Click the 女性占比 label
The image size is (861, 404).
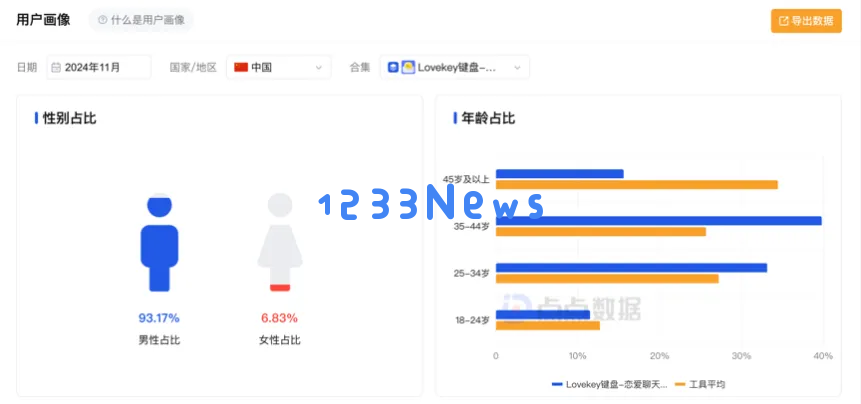(279, 340)
